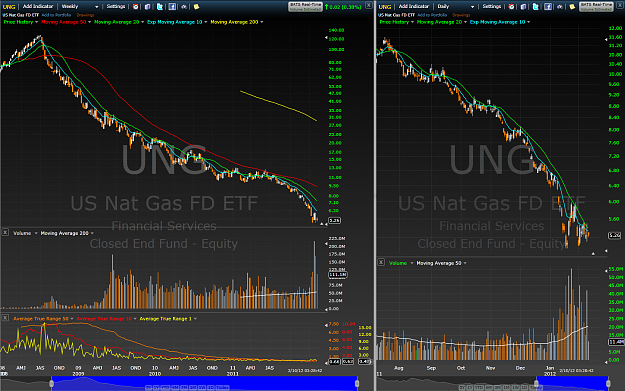Image resolution: width=625 pixels, height=391 pixels.
Task: Click Add to Portfolio link in daily chart
Action: point(432,15)
